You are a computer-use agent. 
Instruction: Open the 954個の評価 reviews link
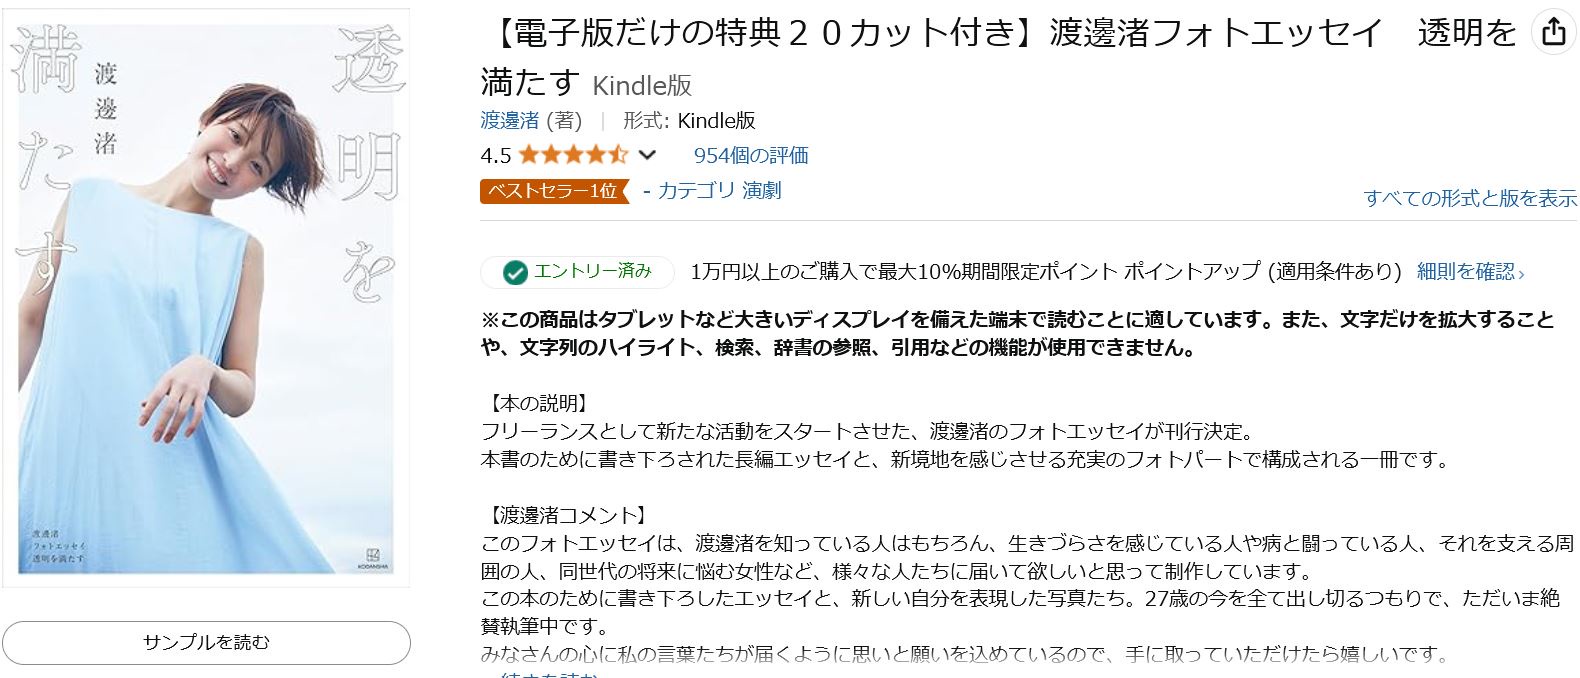(x=750, y=155)
